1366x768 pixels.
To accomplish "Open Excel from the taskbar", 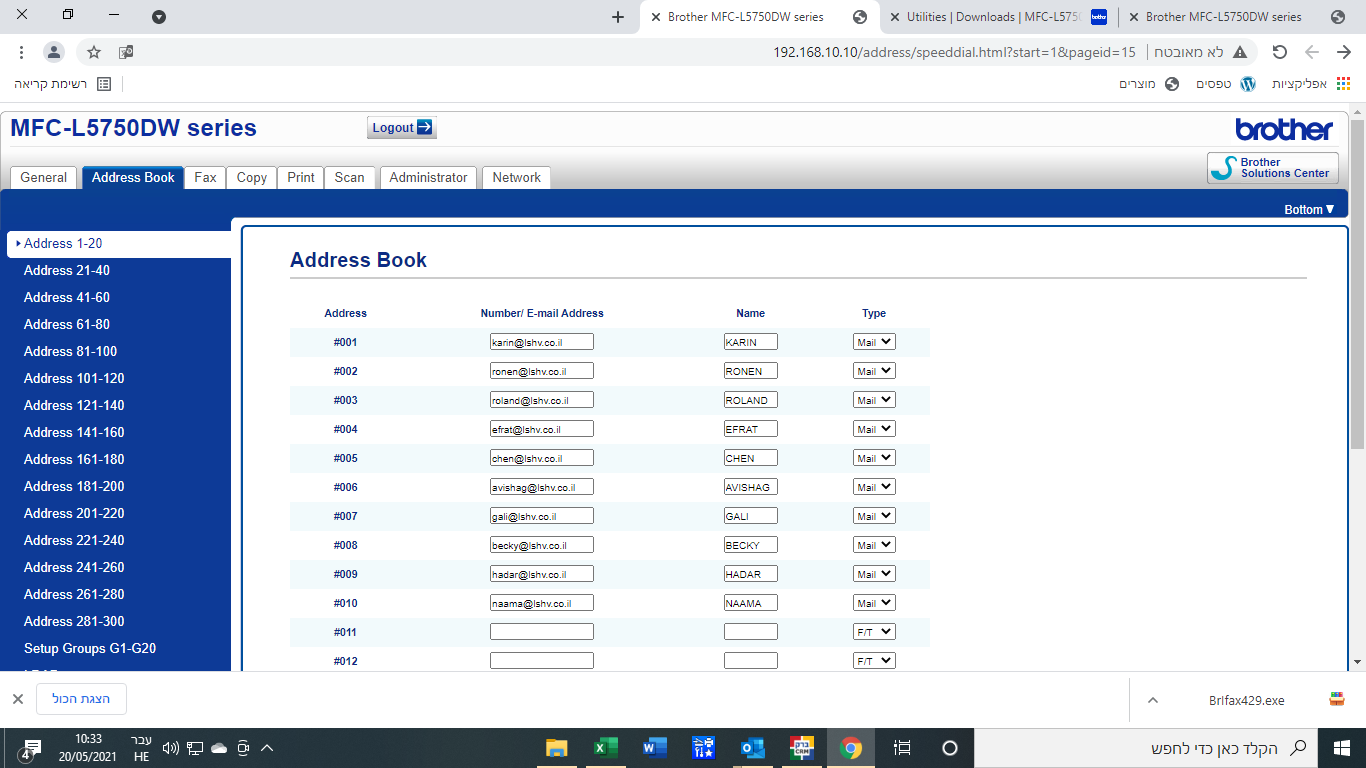I will [x=606, y=748].
